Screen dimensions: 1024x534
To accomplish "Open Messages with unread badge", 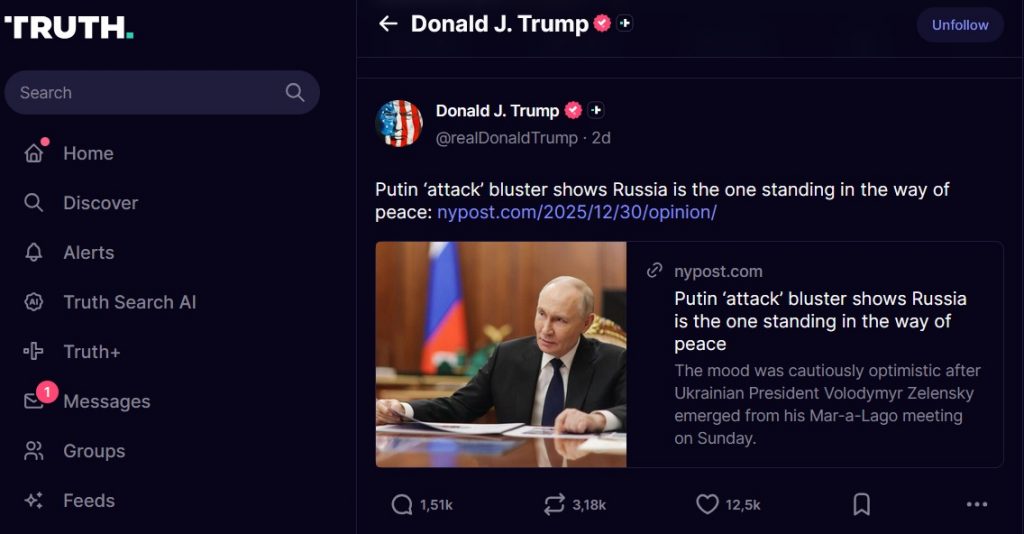I will (106, 402).
